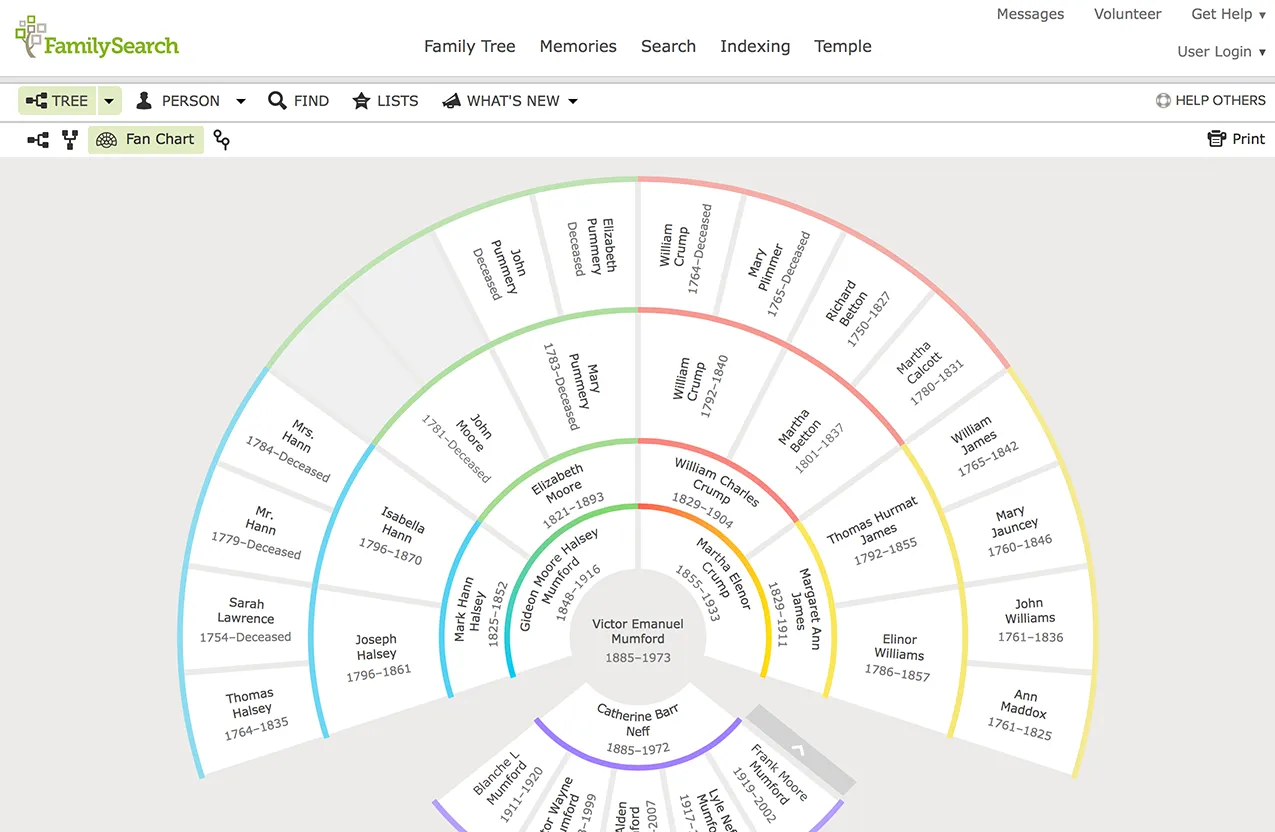This screenshot has width=1275, height=832.
Task: Click the Print printer icon
Action: pos(1217,139)
